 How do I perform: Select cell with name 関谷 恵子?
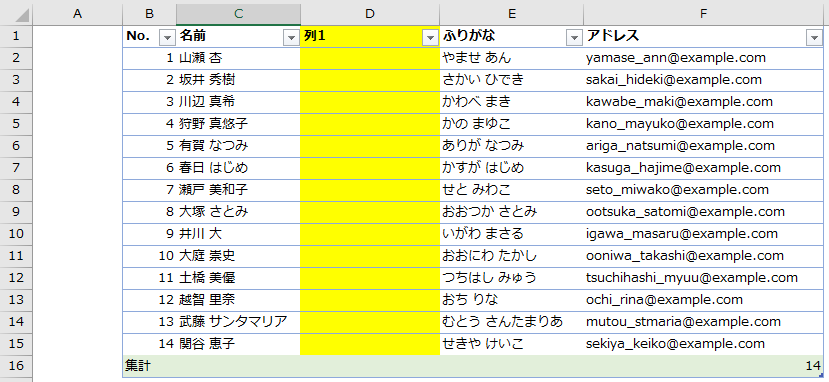[238, 343]
